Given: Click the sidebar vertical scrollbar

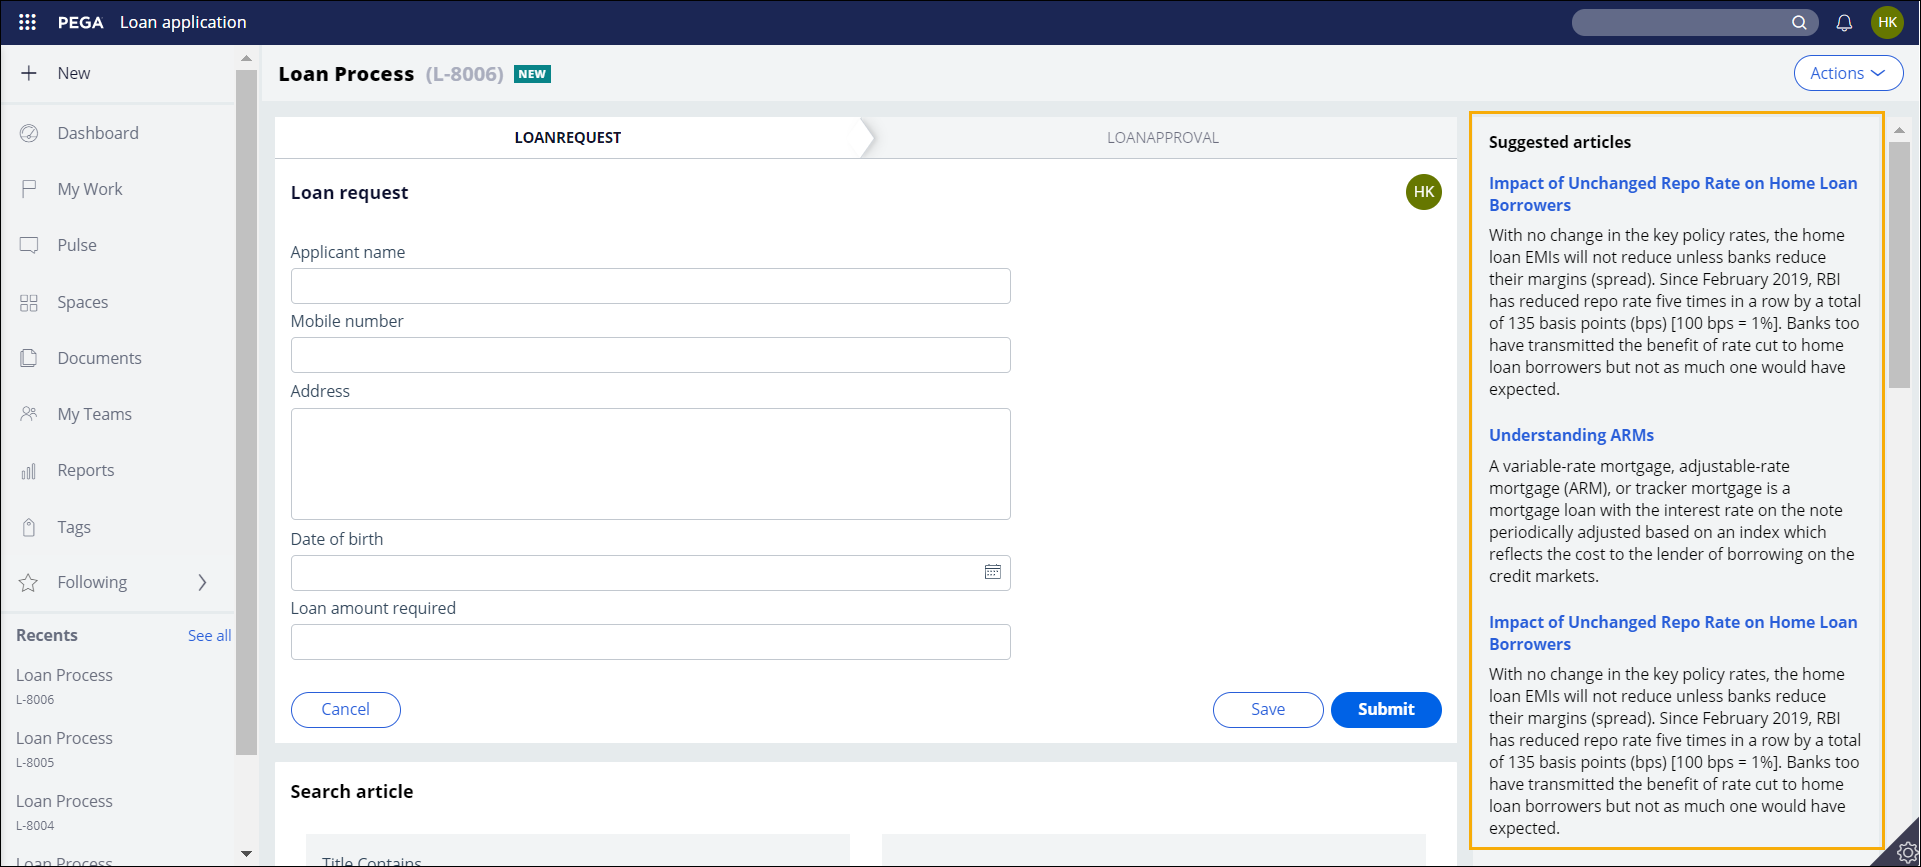Looking at the screenshot, I should [x=246, y=400].
